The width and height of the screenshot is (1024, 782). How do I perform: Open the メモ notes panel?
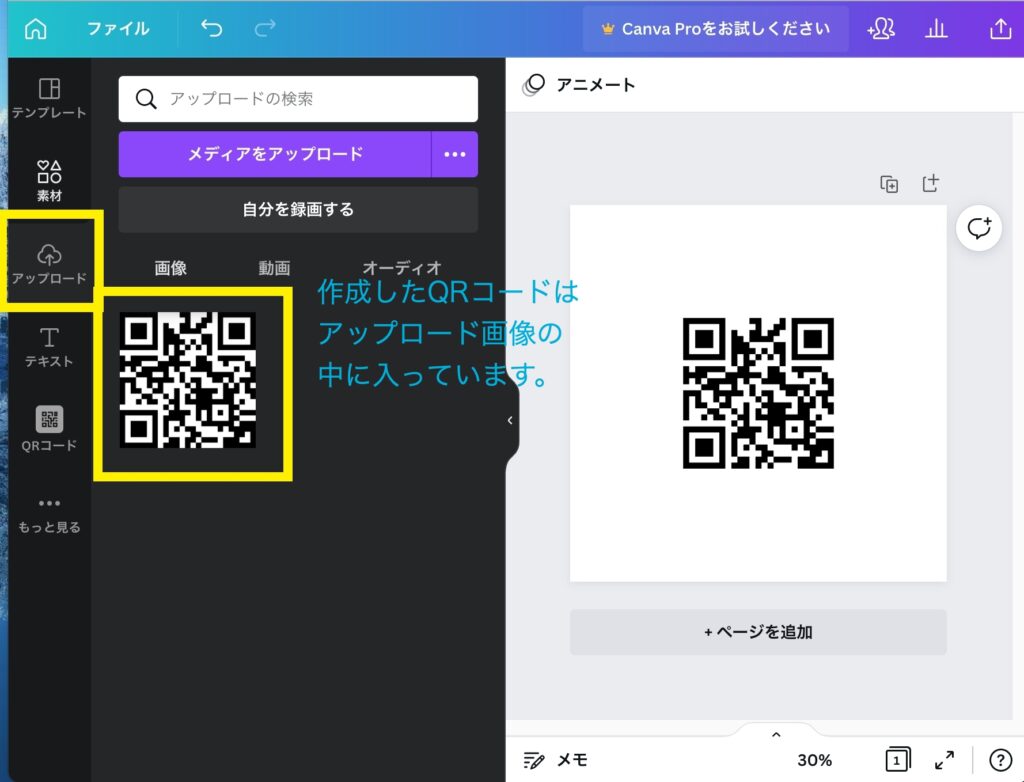pyautogui.click(x=556, y=760)
